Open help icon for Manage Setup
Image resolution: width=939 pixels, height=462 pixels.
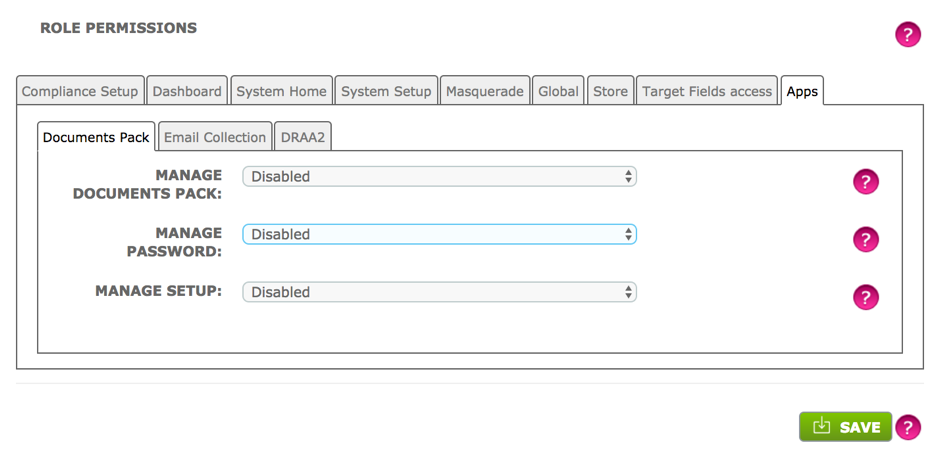[x=866, y=297]
